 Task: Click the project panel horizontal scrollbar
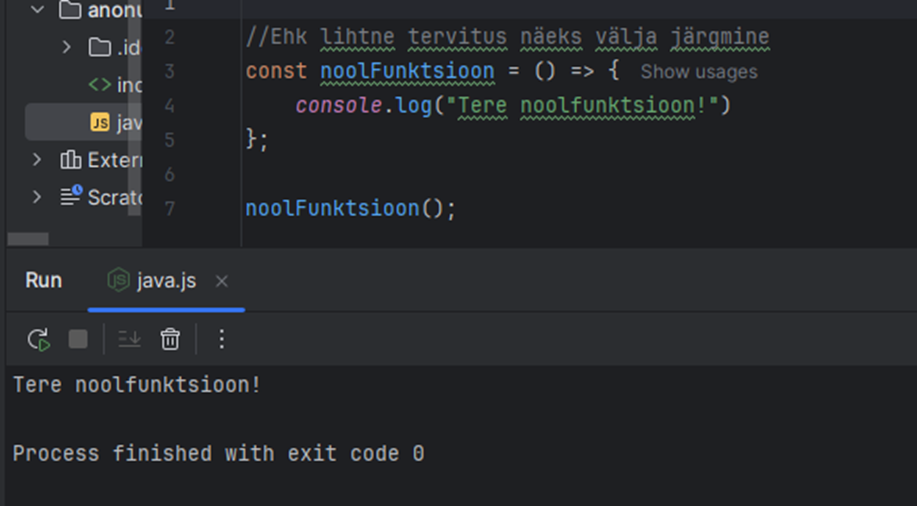[x=28, y=239]
